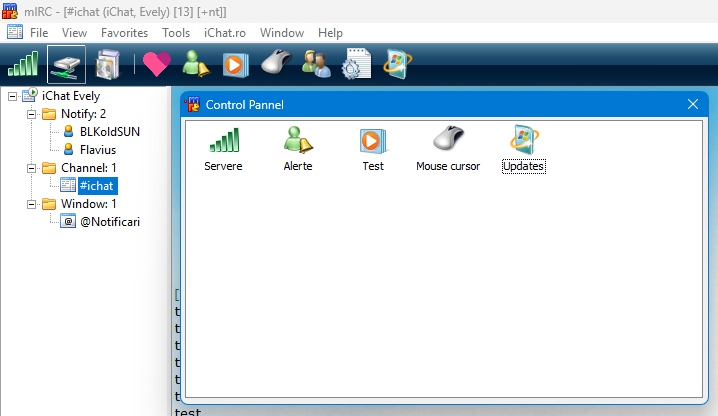The image size is (718, 416).
Task: Open the Favorites menu
Action: (x=124, y=33)
